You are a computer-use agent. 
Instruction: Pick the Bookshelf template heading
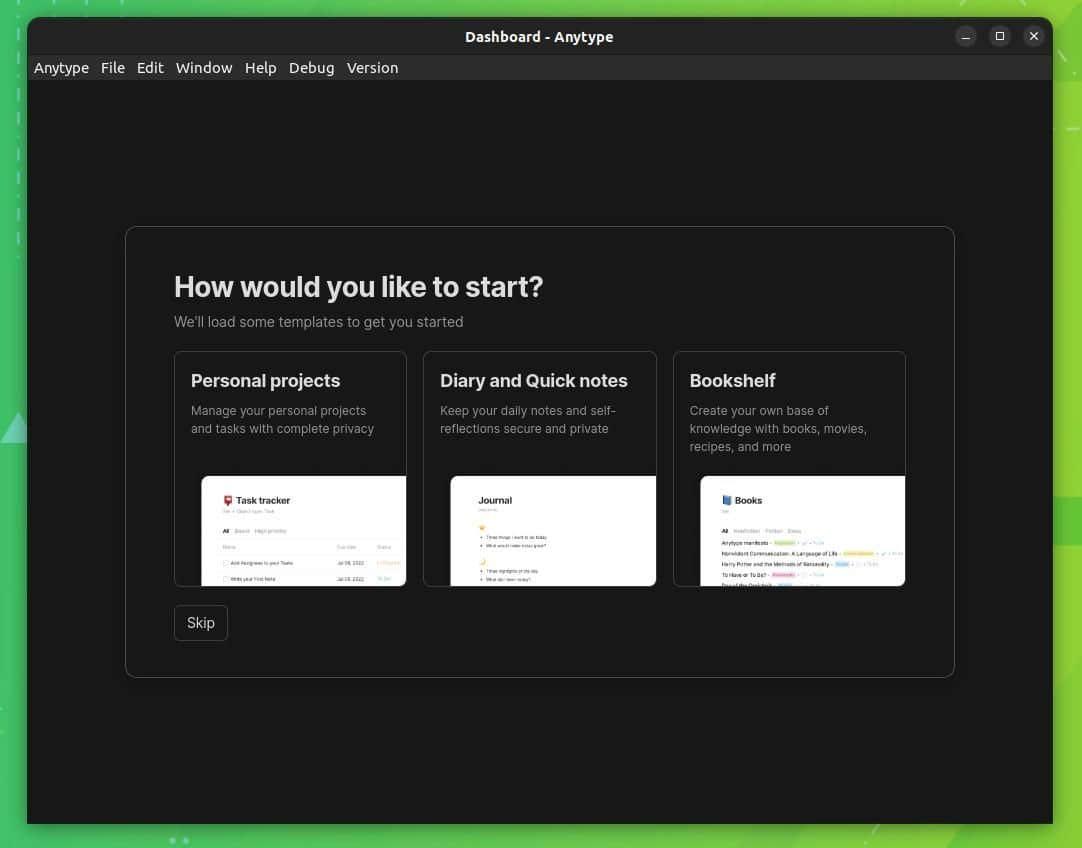pyautogui.click(x=732, y=381)
